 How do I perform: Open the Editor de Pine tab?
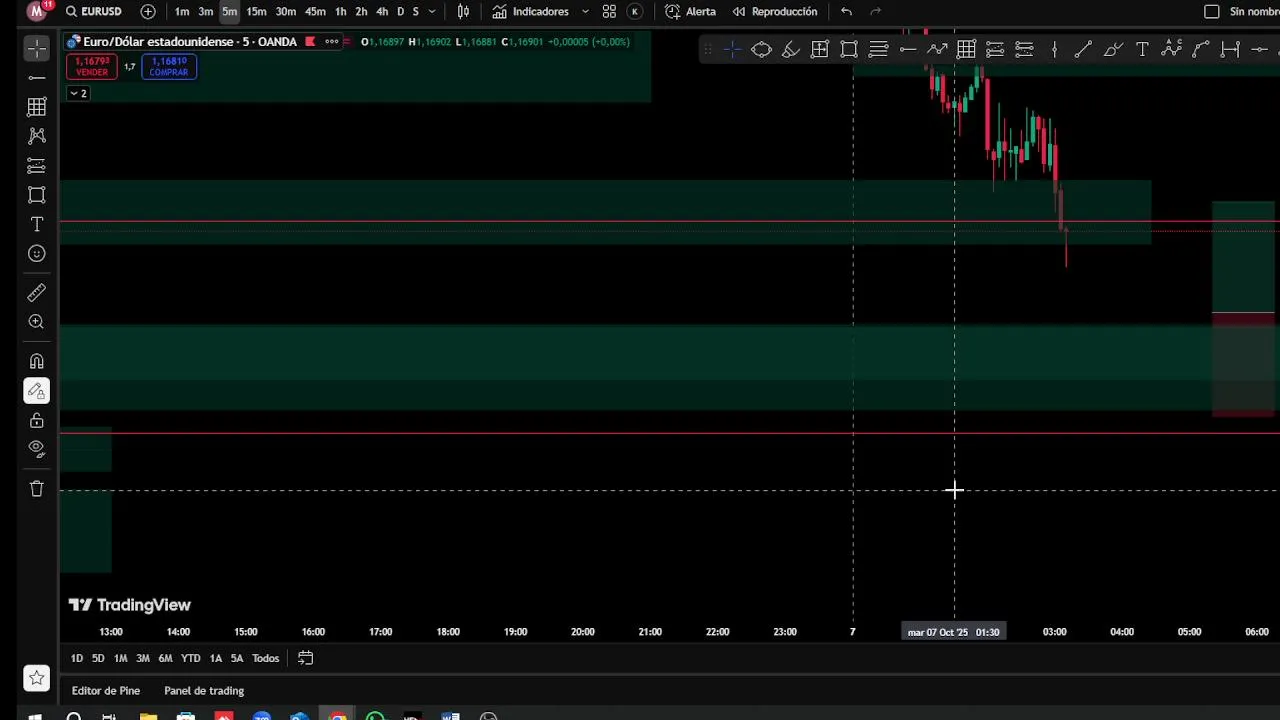pos(106,691)
